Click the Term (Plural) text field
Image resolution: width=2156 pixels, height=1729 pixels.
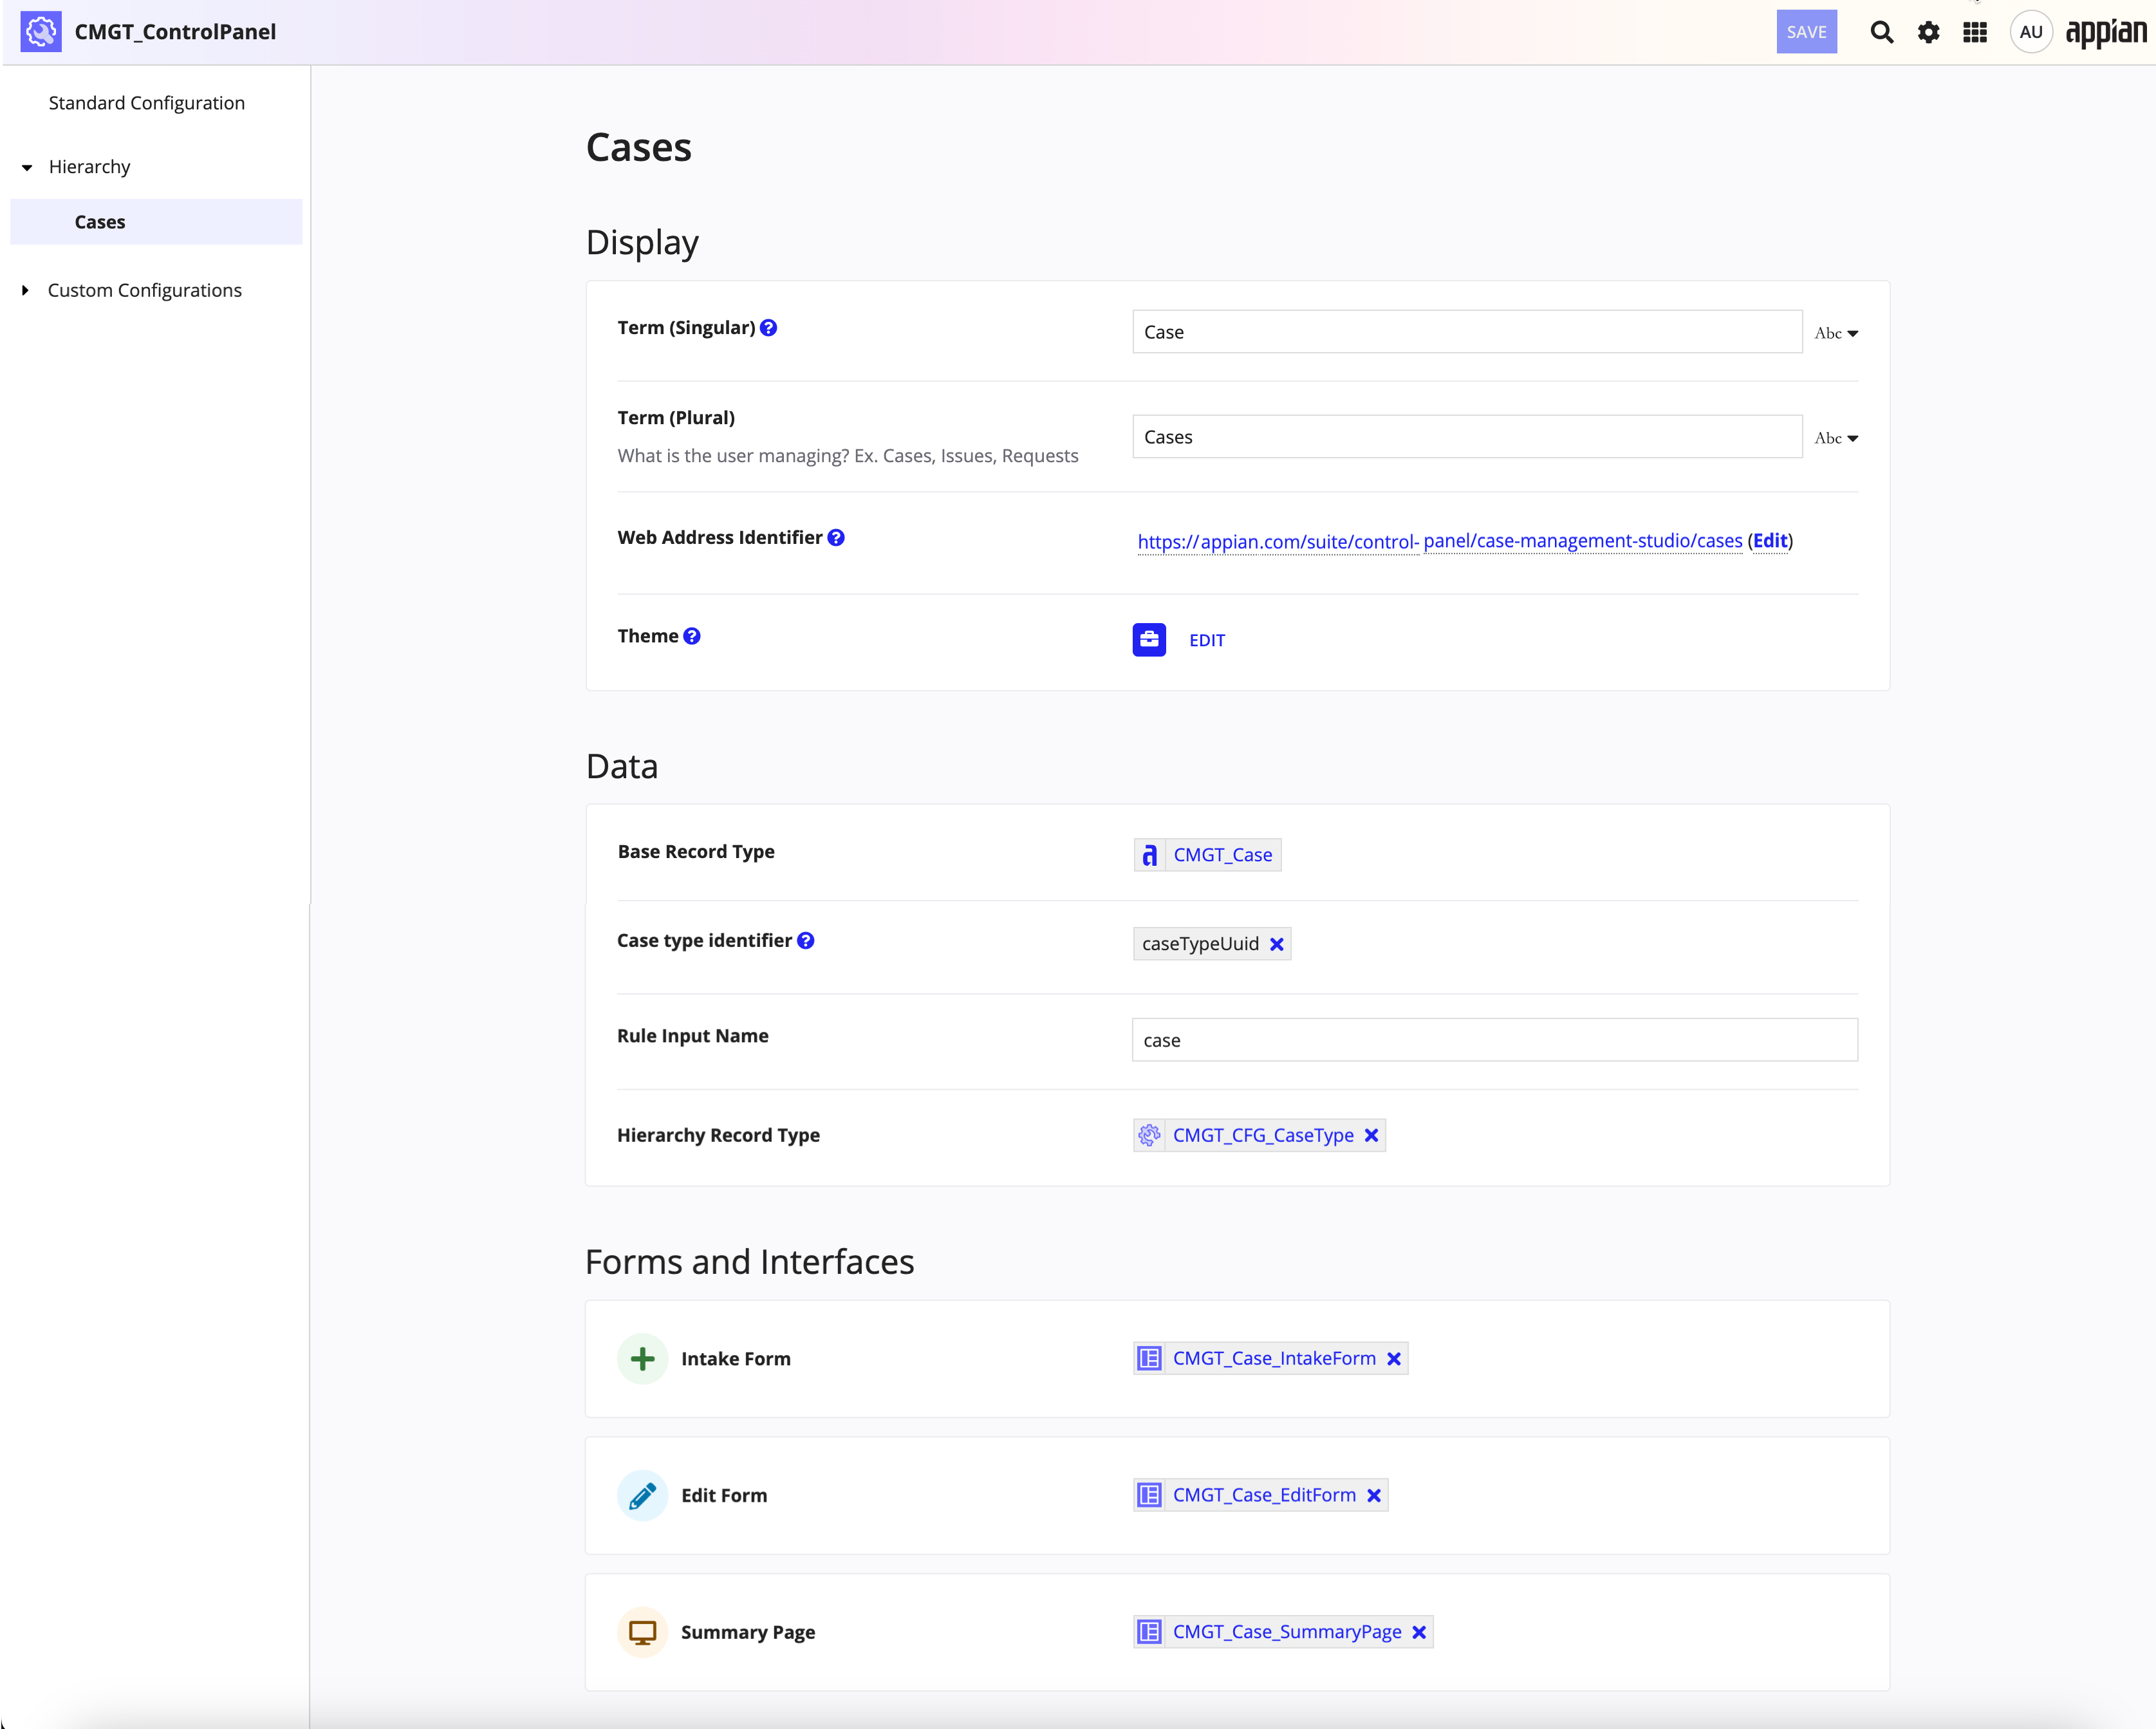pyautogui.click(x=1467, y=437)
